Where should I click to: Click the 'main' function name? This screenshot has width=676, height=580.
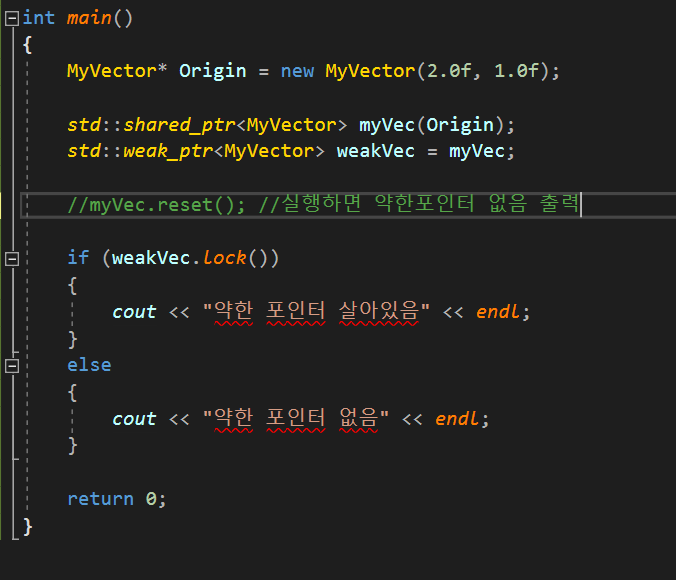click(x=89, y=18)
